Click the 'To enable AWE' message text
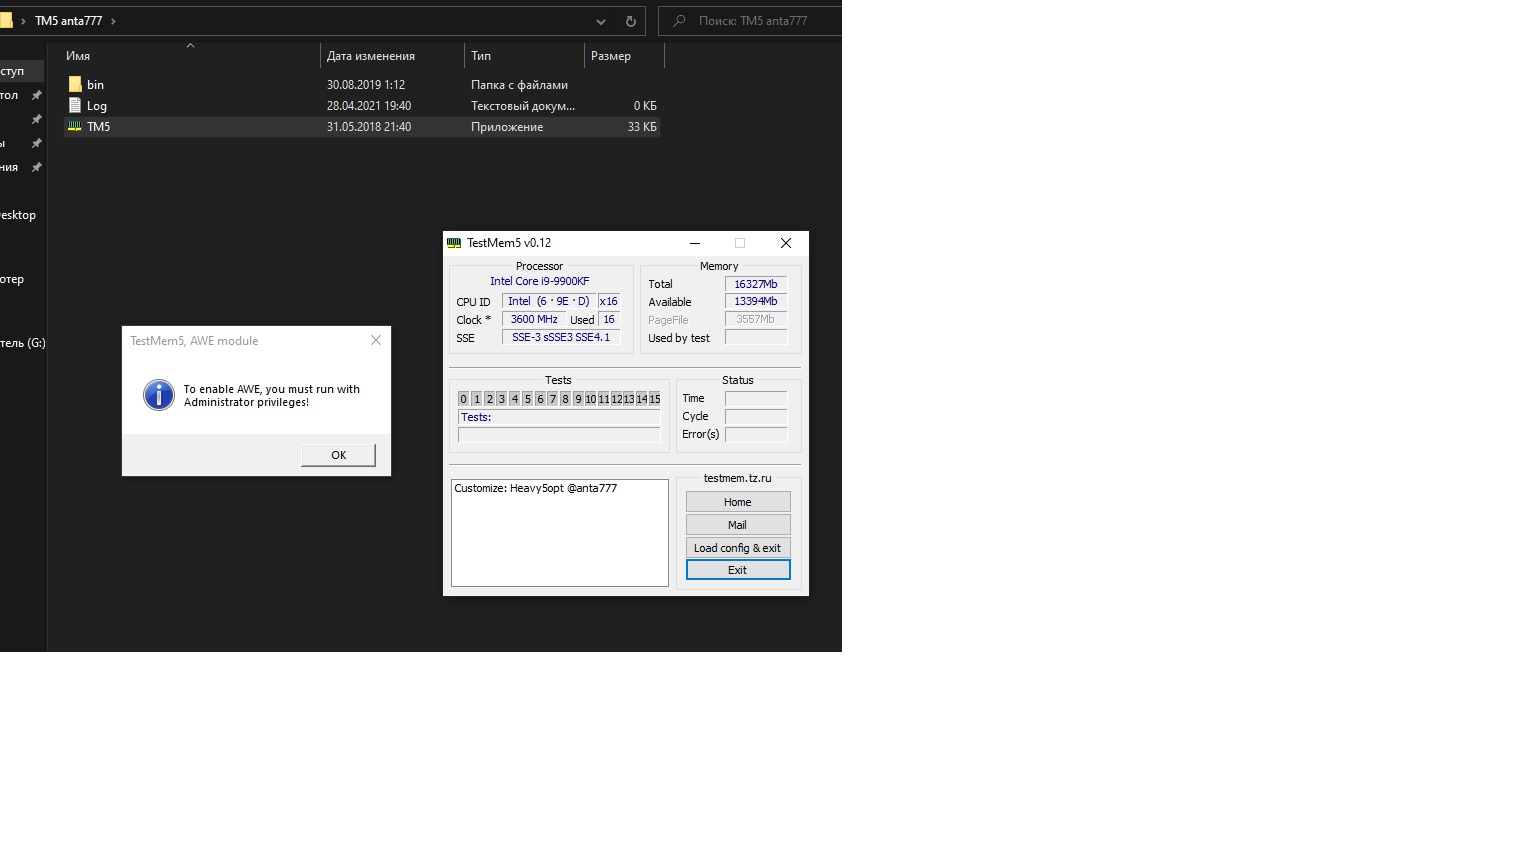1536x864 pixels. (272, 396)
